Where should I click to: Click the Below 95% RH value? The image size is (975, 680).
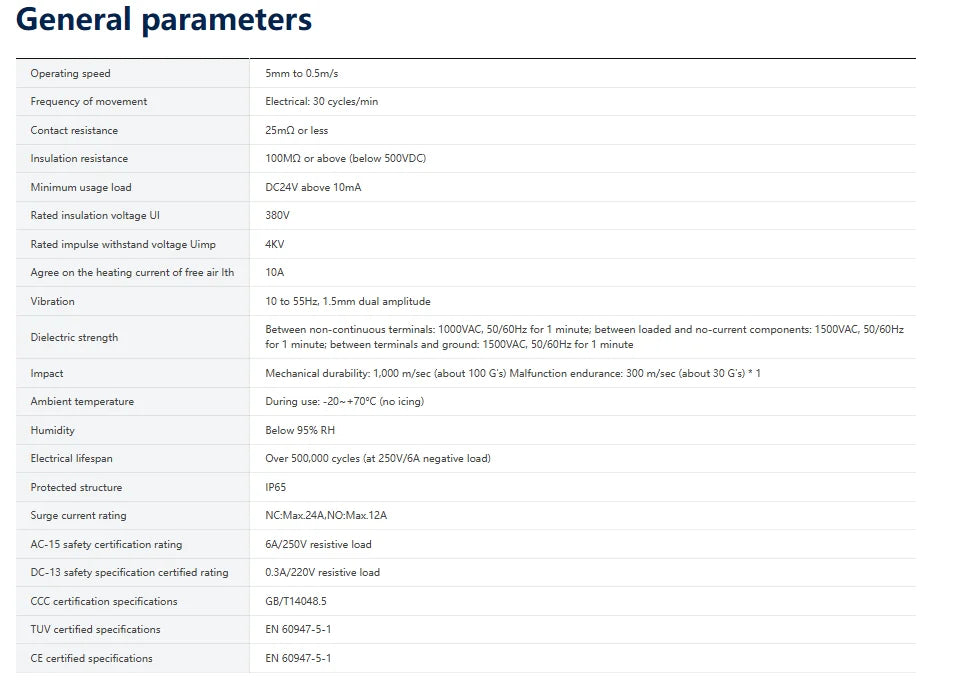(300, 430)
